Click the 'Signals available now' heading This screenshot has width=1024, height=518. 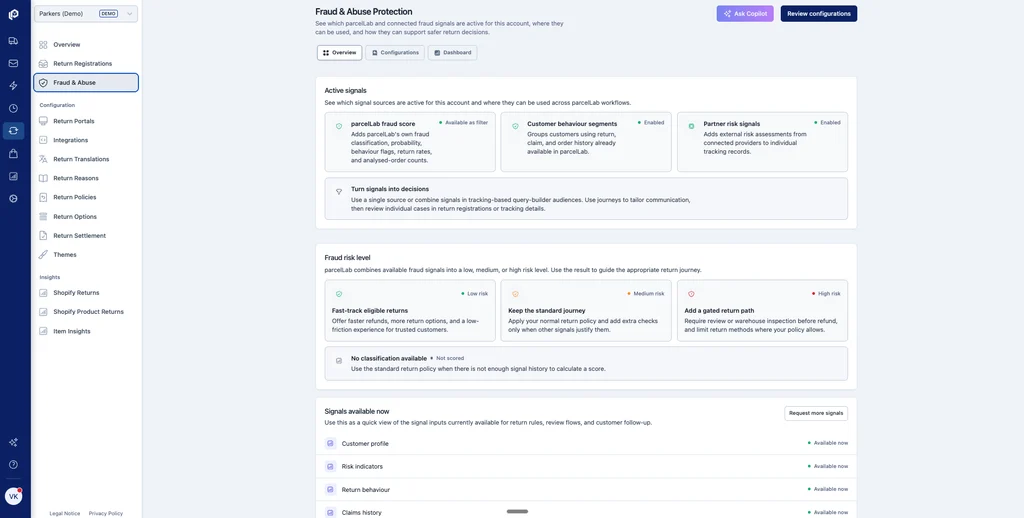coord(357,412)
